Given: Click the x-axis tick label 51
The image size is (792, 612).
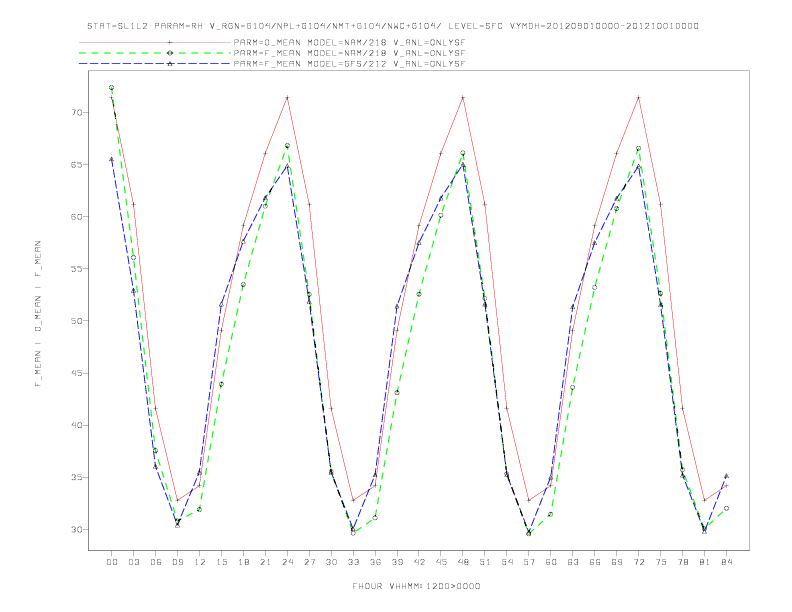Looking at the screenshot, I should (x=485, y=562).
